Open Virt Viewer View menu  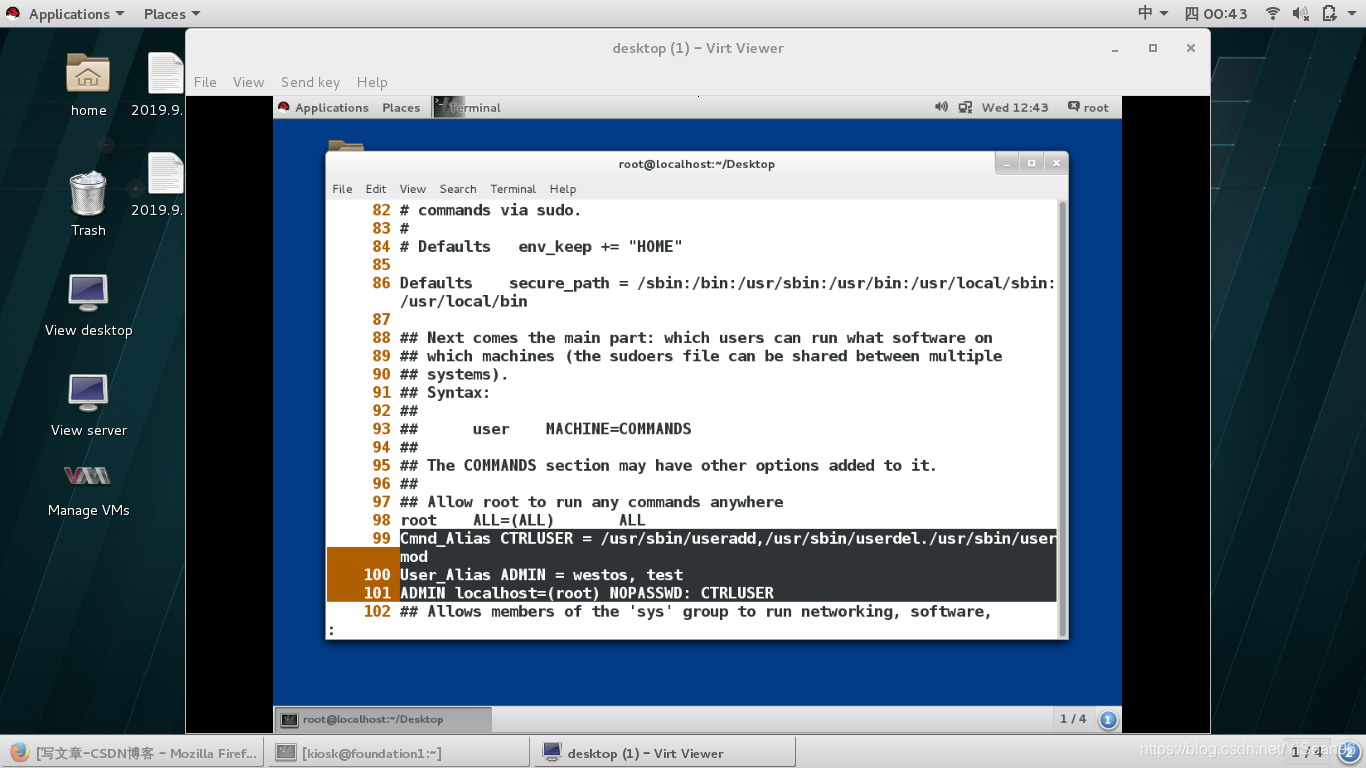pyautogui.click(x=248, y=82)
